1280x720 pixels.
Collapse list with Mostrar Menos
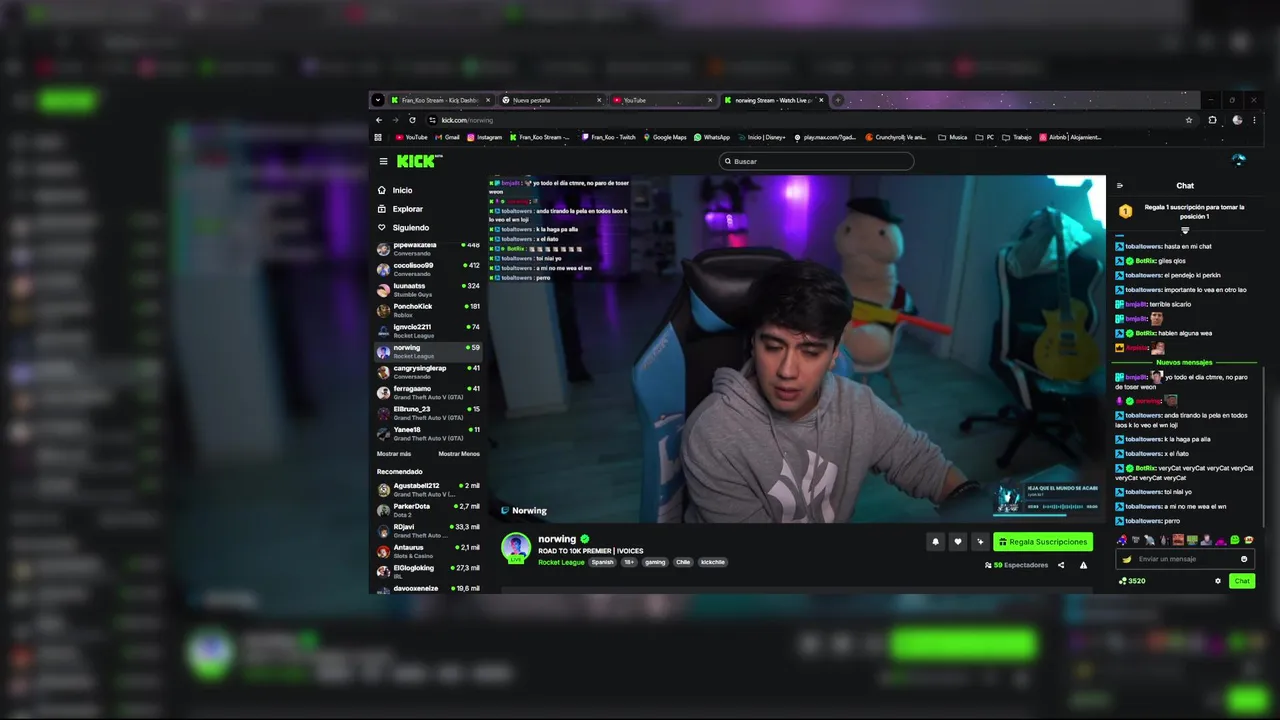coord(459,454)
